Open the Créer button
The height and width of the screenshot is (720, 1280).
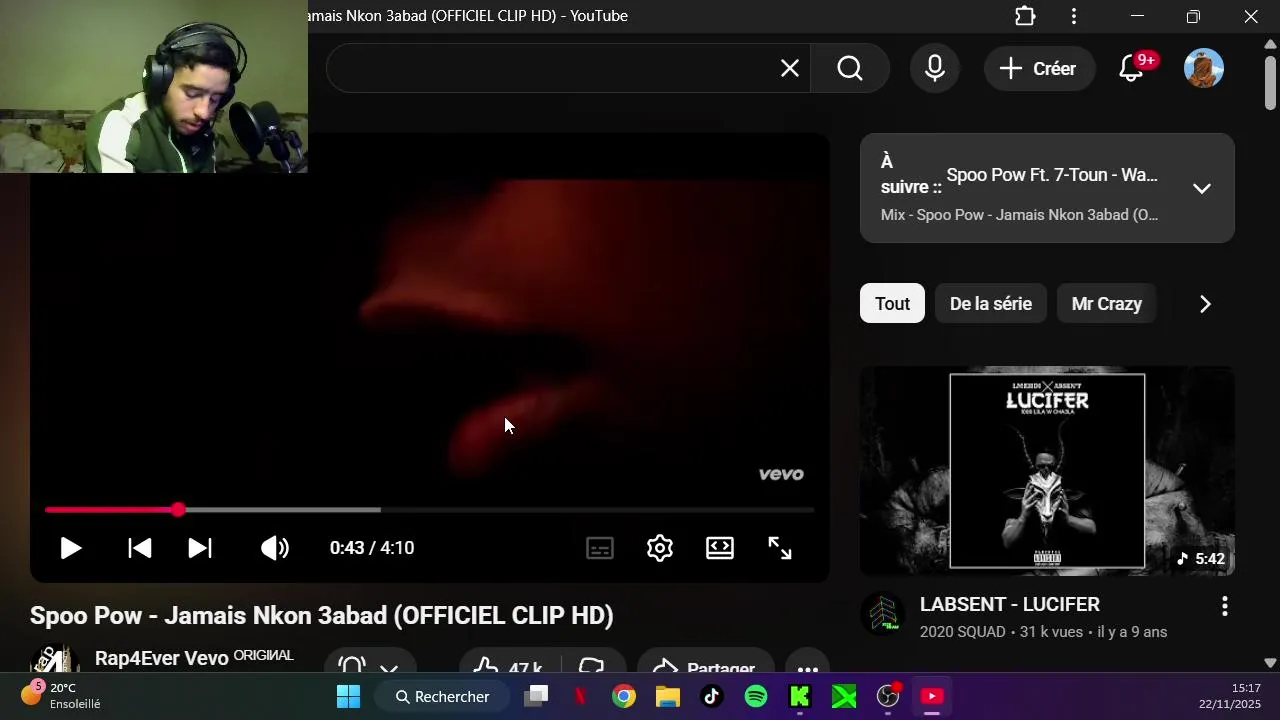tap(1039, 68)
